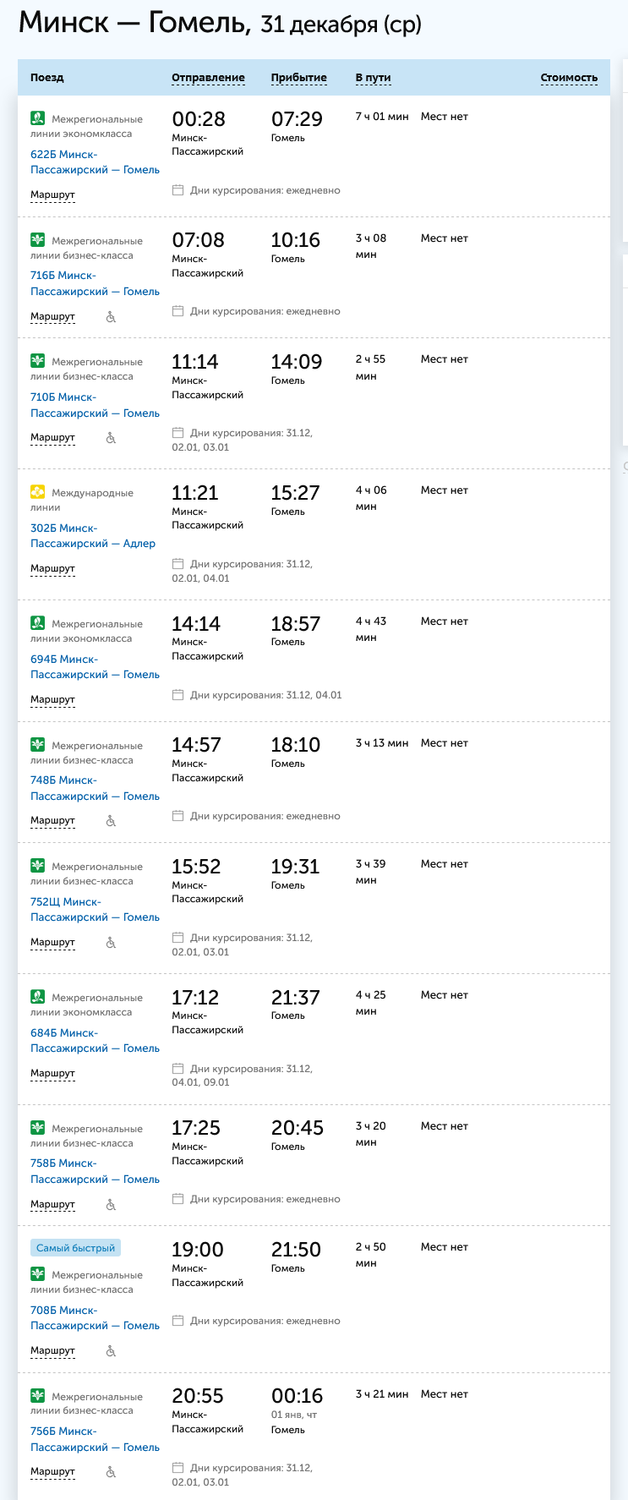The width and height of the screenshot is (628, 1500).
Task: Expand Маршрут for train 622Б
Action: (52, 195)
